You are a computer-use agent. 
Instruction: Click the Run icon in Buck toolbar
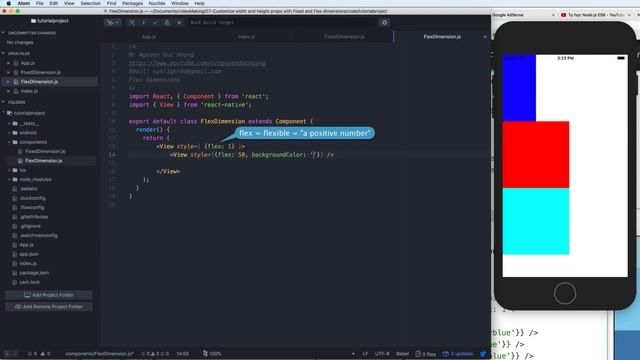(x=144, y=22)
